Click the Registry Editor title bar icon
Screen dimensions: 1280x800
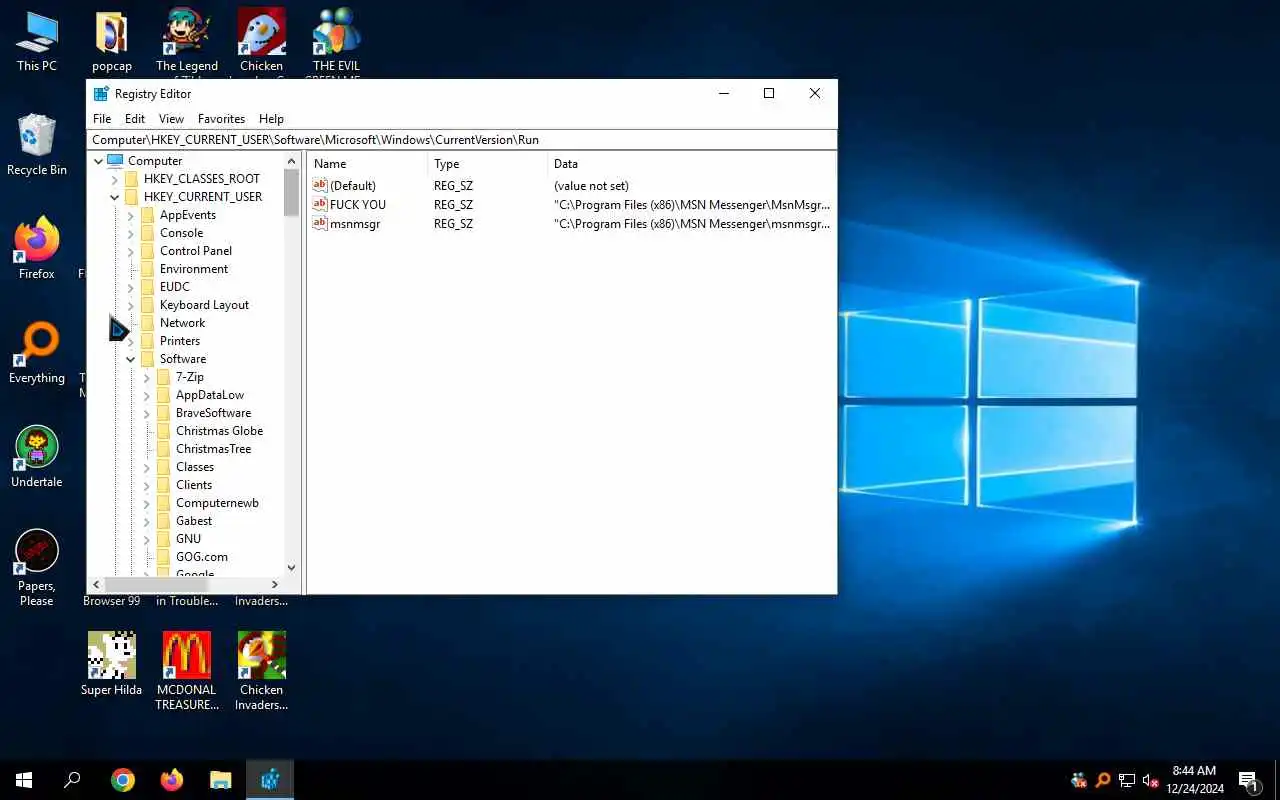(x=101, y=94)
